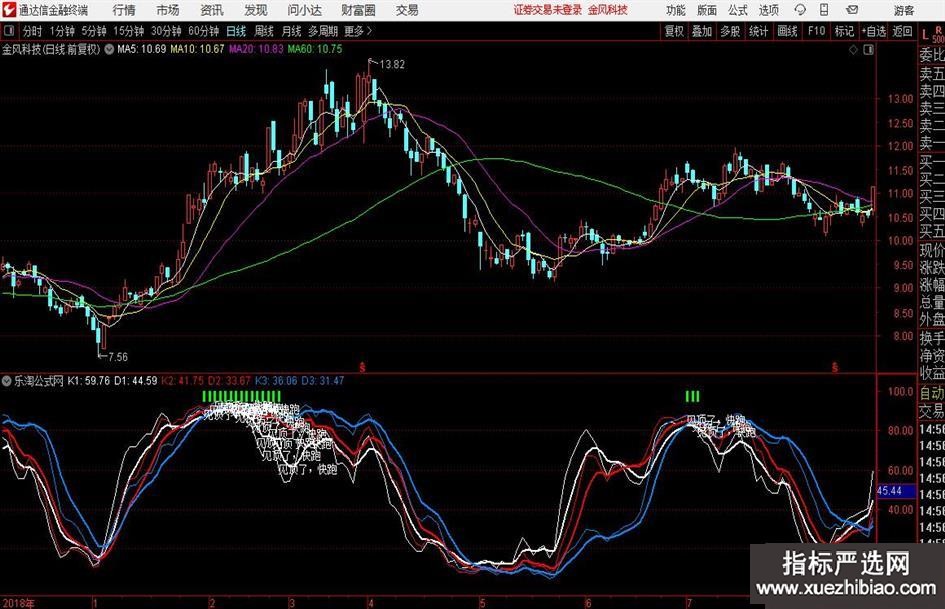Toggle the left panel icon beside 分时
The image size is (945, 609).
(8, 31)
